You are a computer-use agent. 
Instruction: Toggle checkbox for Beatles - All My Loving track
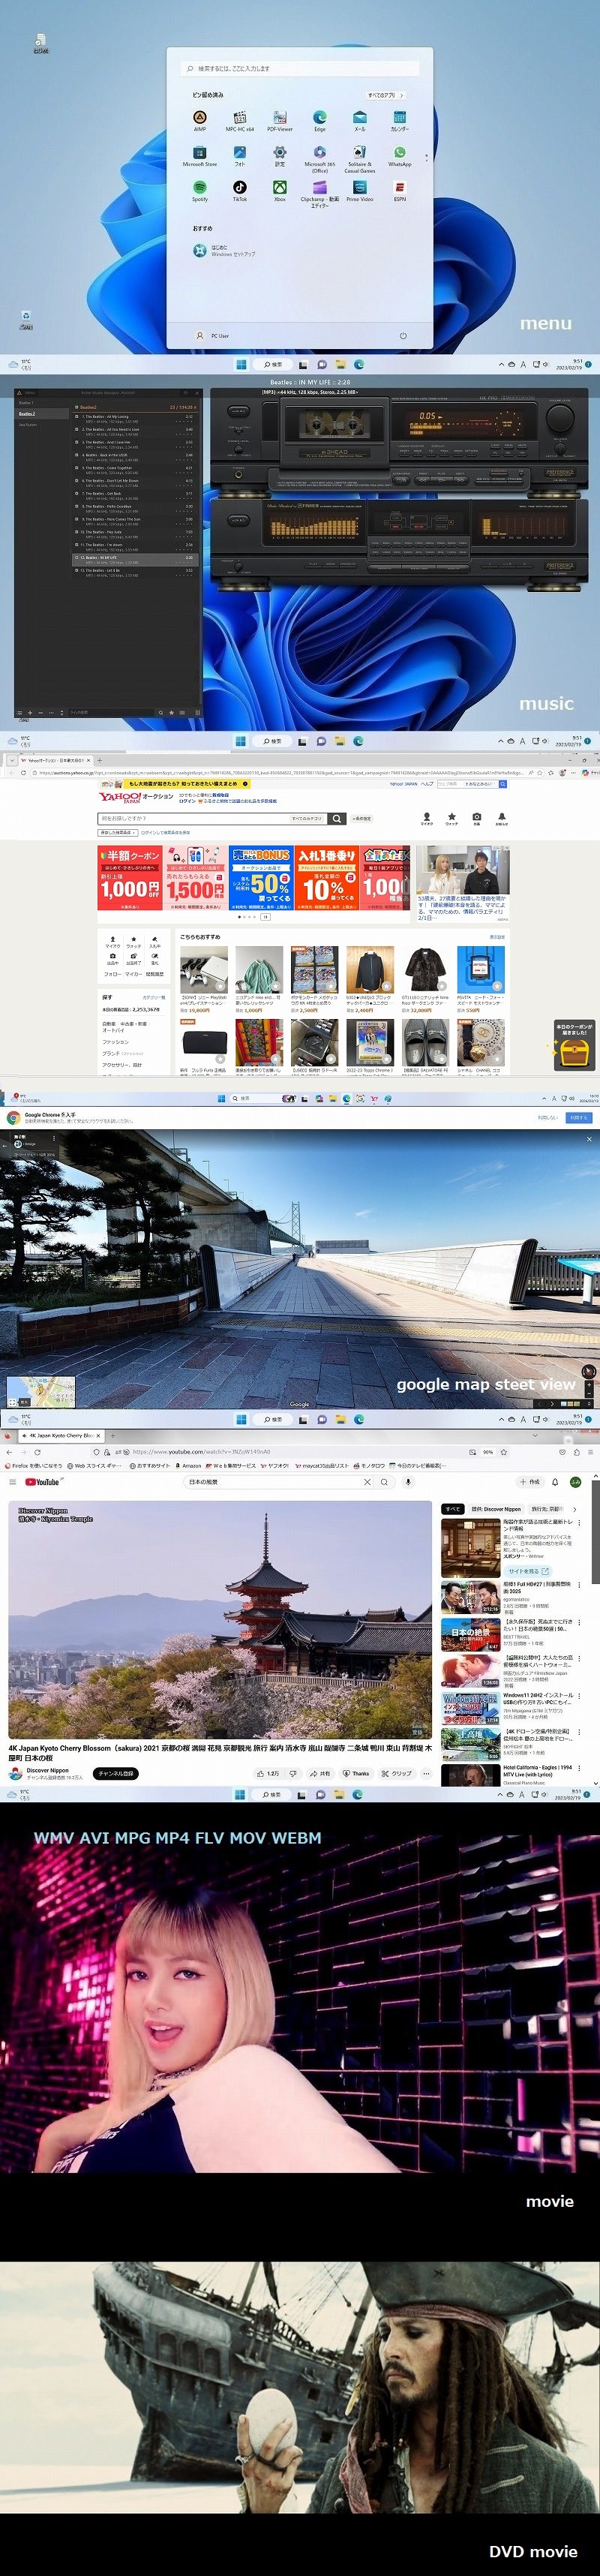coord(78,417)
